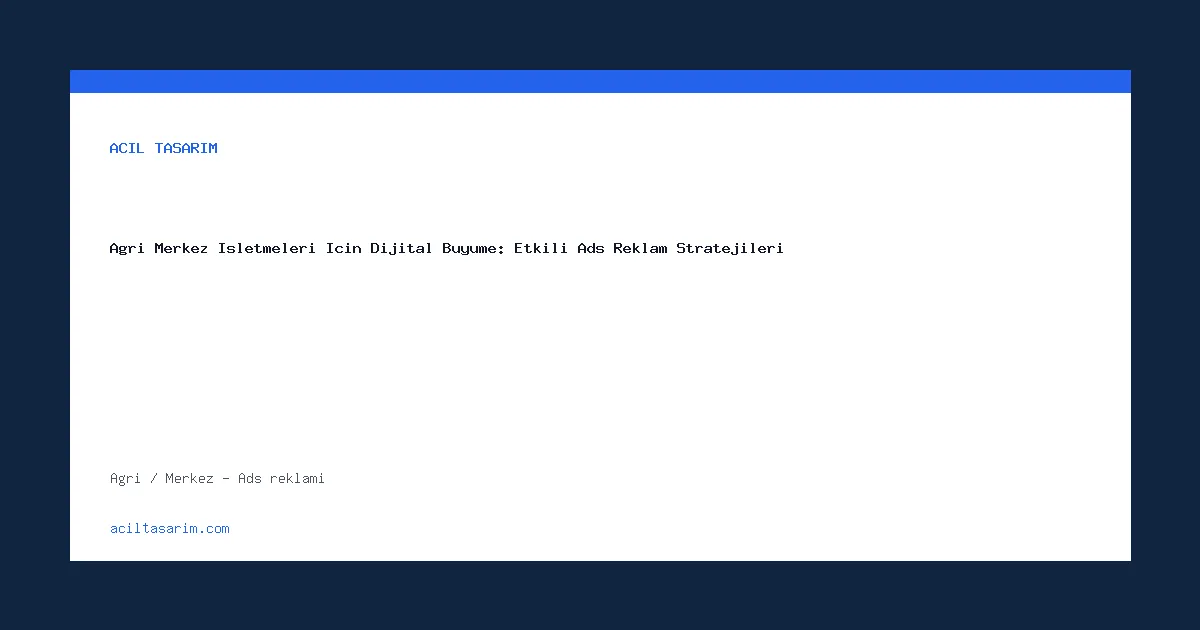Click the words Ads reklami in the caption
This screenshot has height=630, width=1200.
click(x=281, y=478)
